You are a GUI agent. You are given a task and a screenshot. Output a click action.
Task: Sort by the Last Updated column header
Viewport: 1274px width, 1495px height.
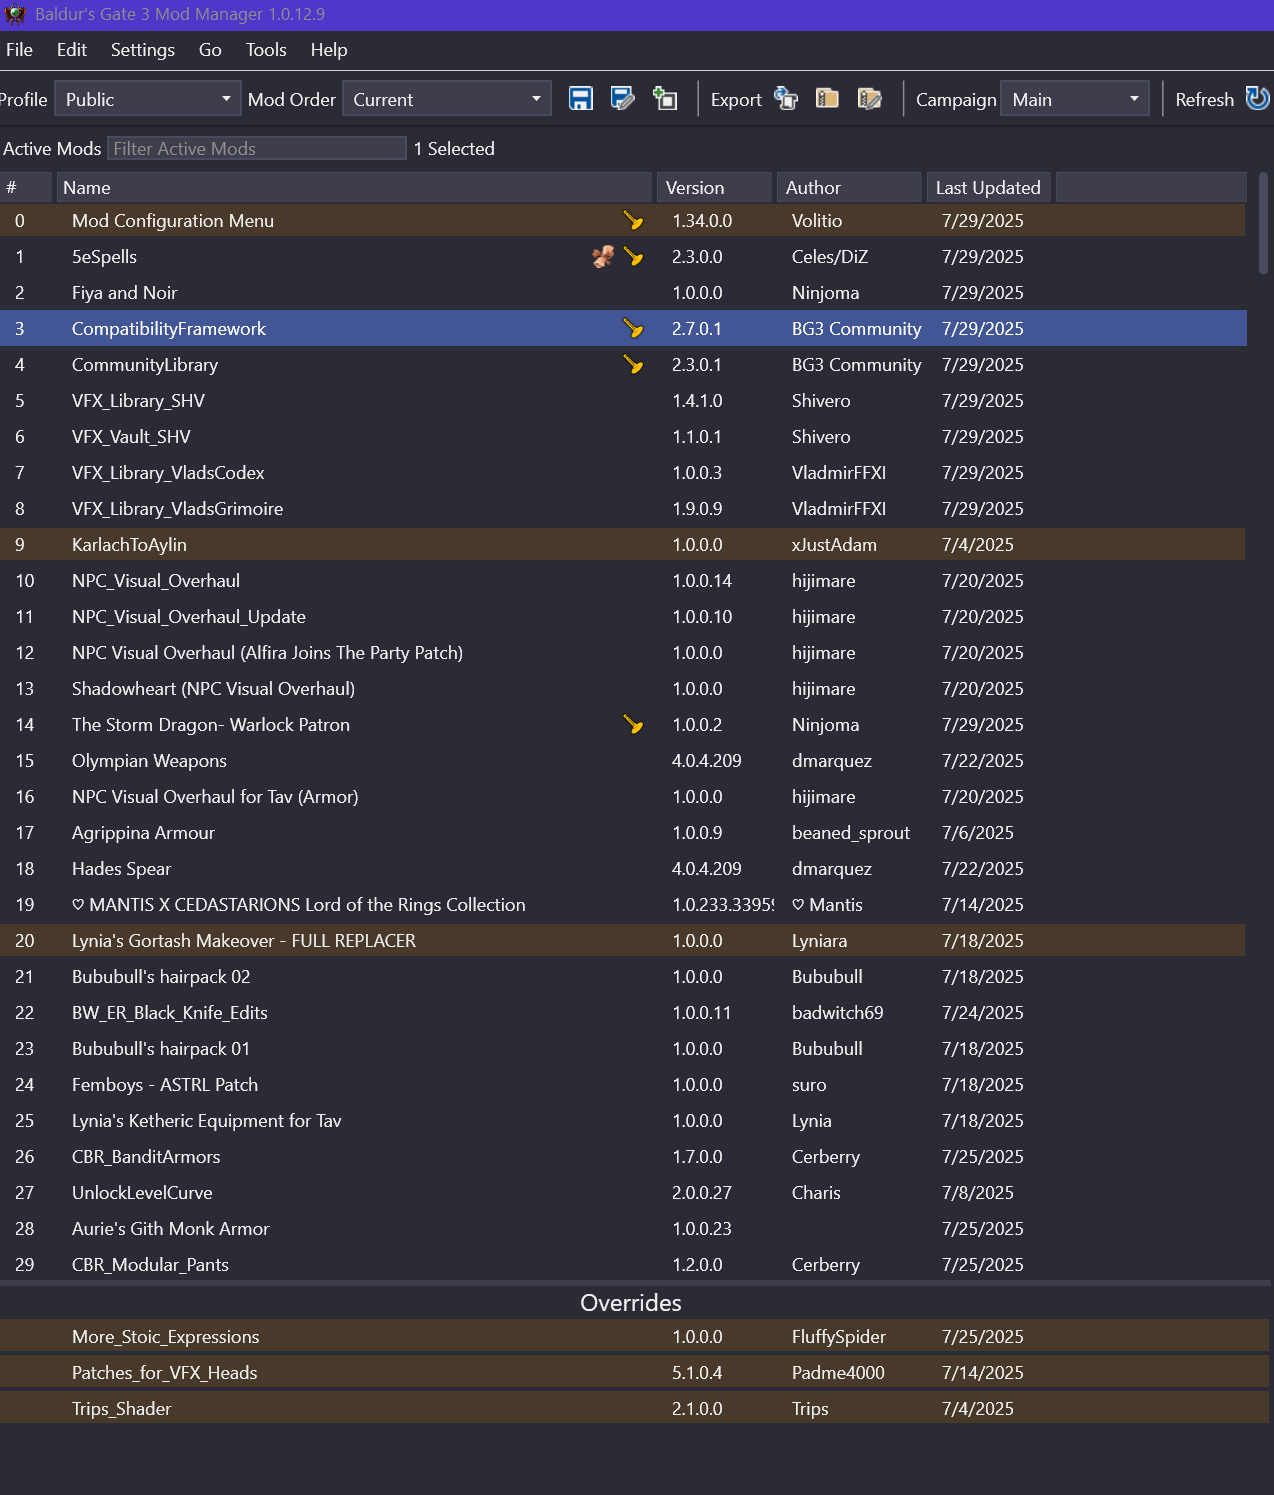point(988,187)
